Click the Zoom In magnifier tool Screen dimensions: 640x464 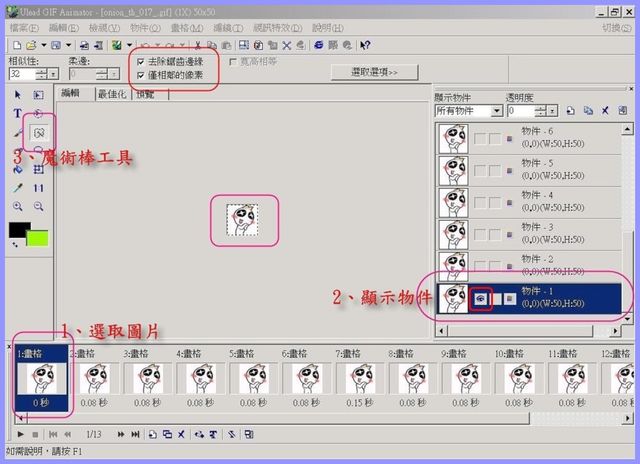[x=18, y=206]
